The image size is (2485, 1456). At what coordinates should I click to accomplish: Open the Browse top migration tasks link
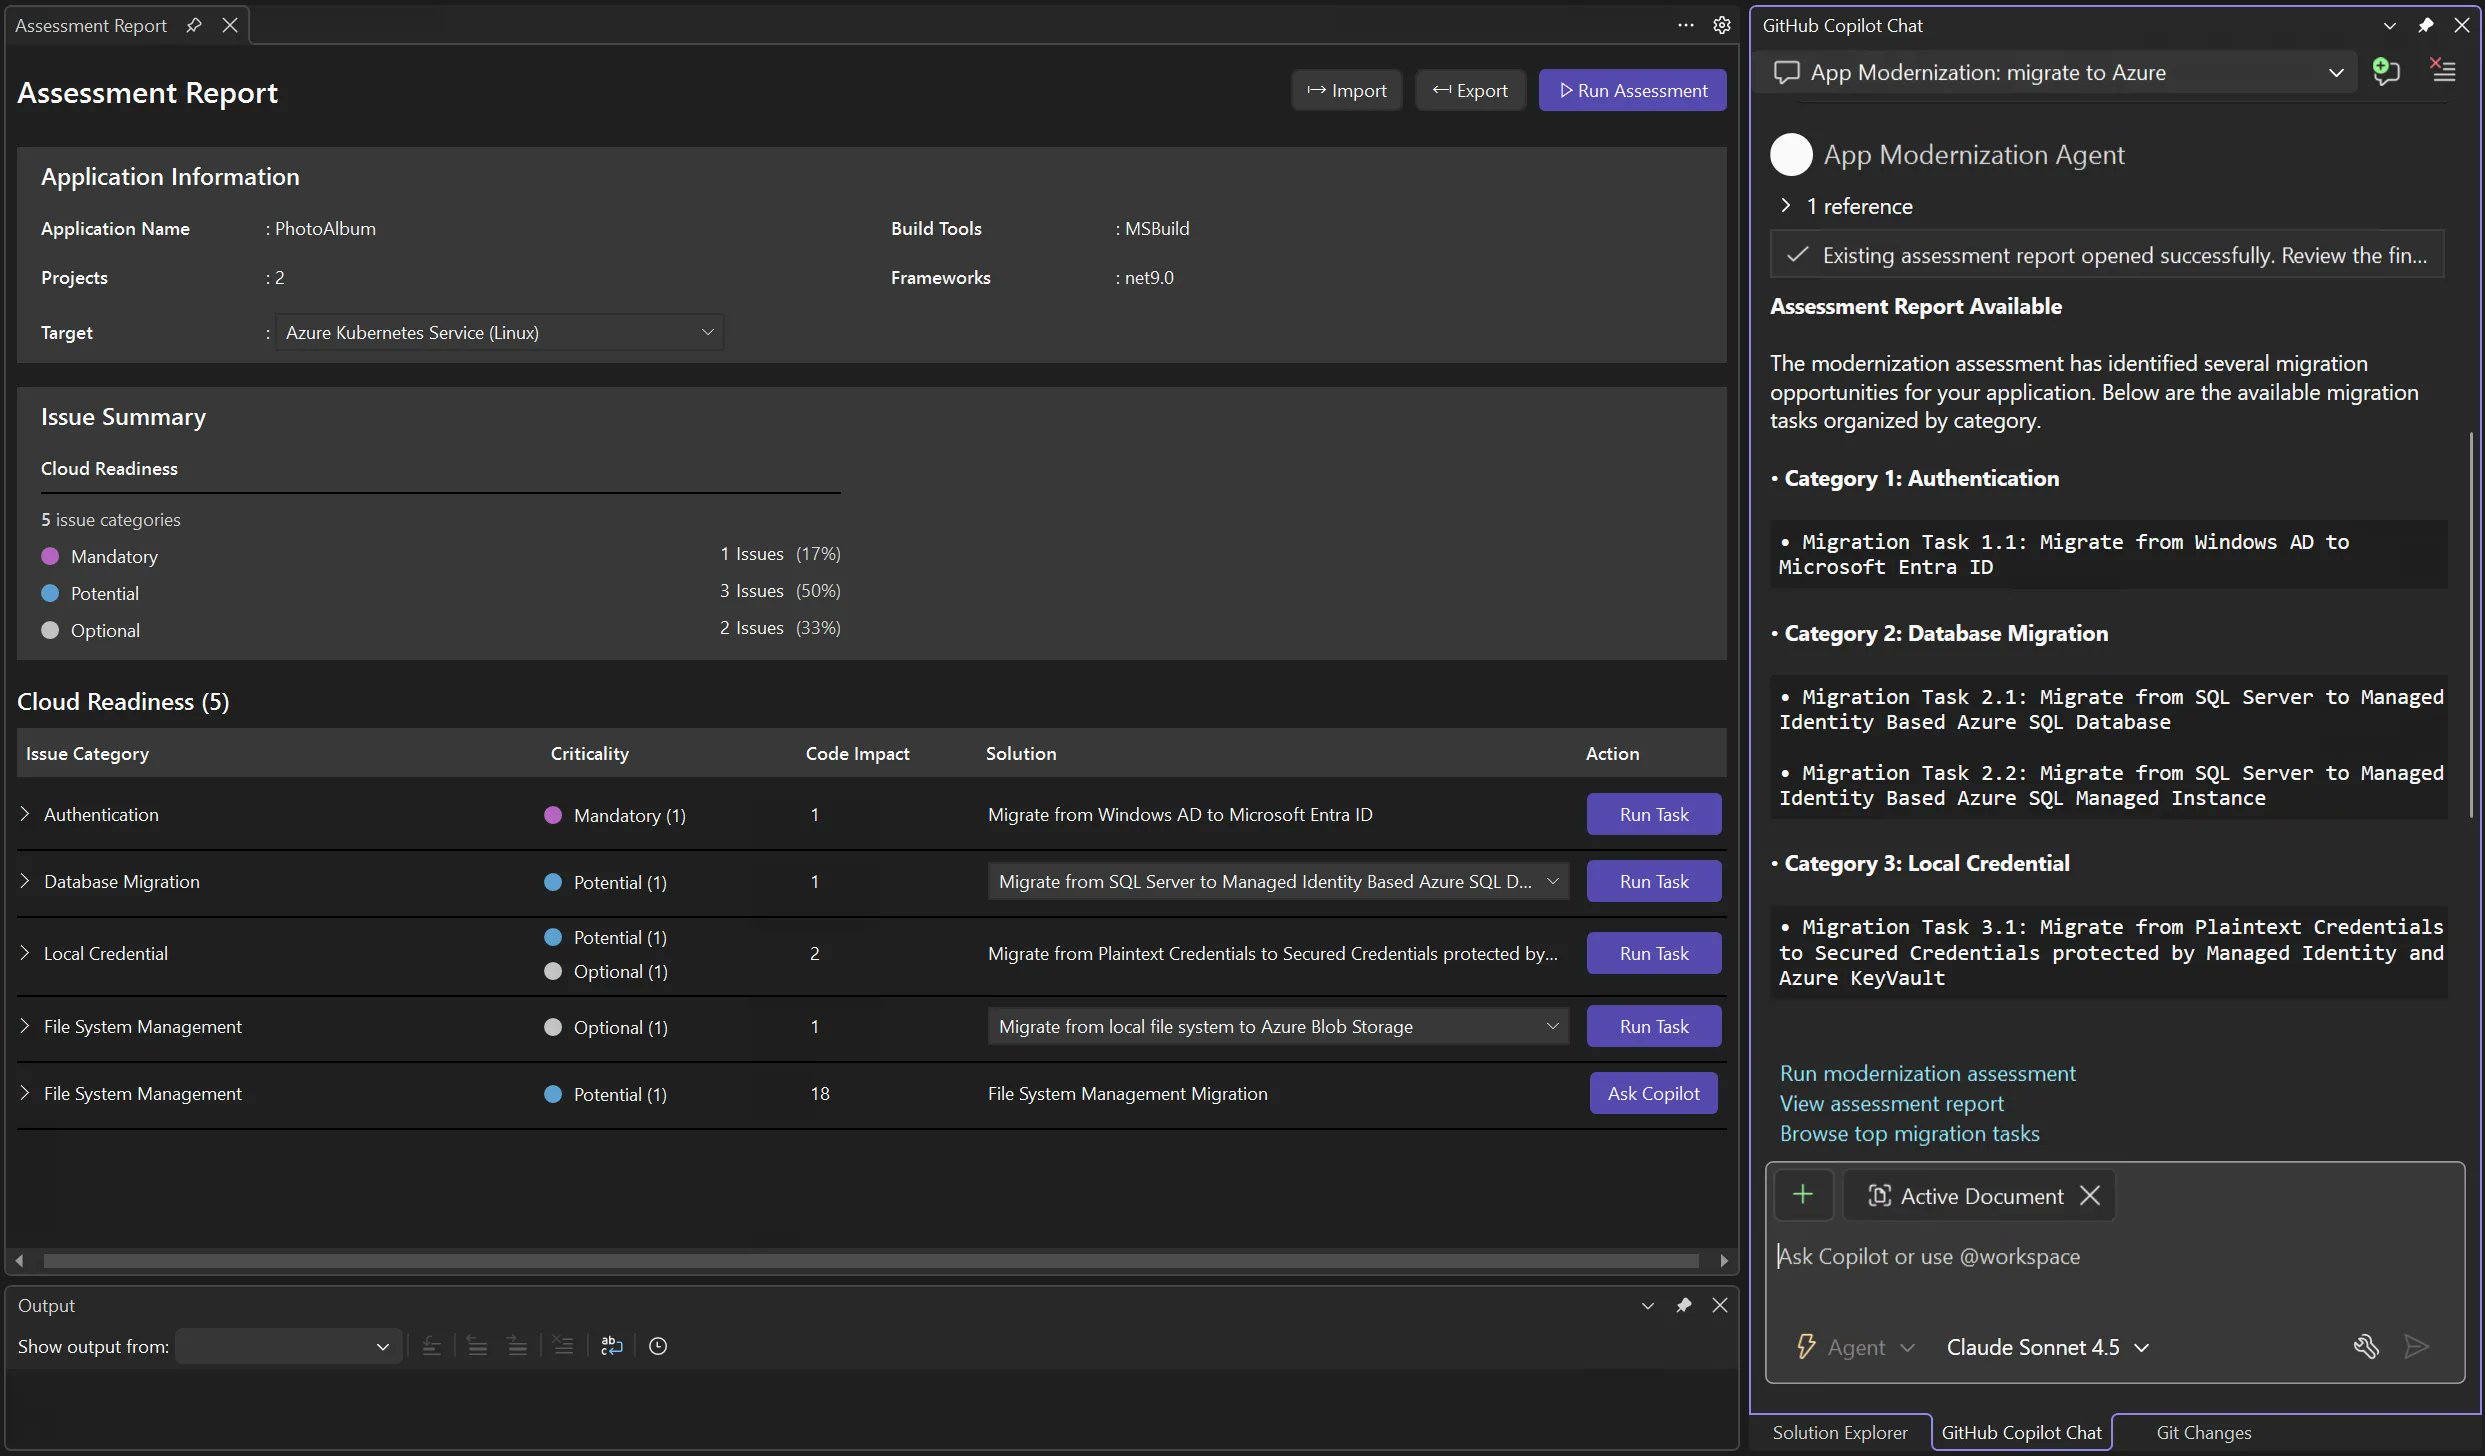[1909, 1133]
